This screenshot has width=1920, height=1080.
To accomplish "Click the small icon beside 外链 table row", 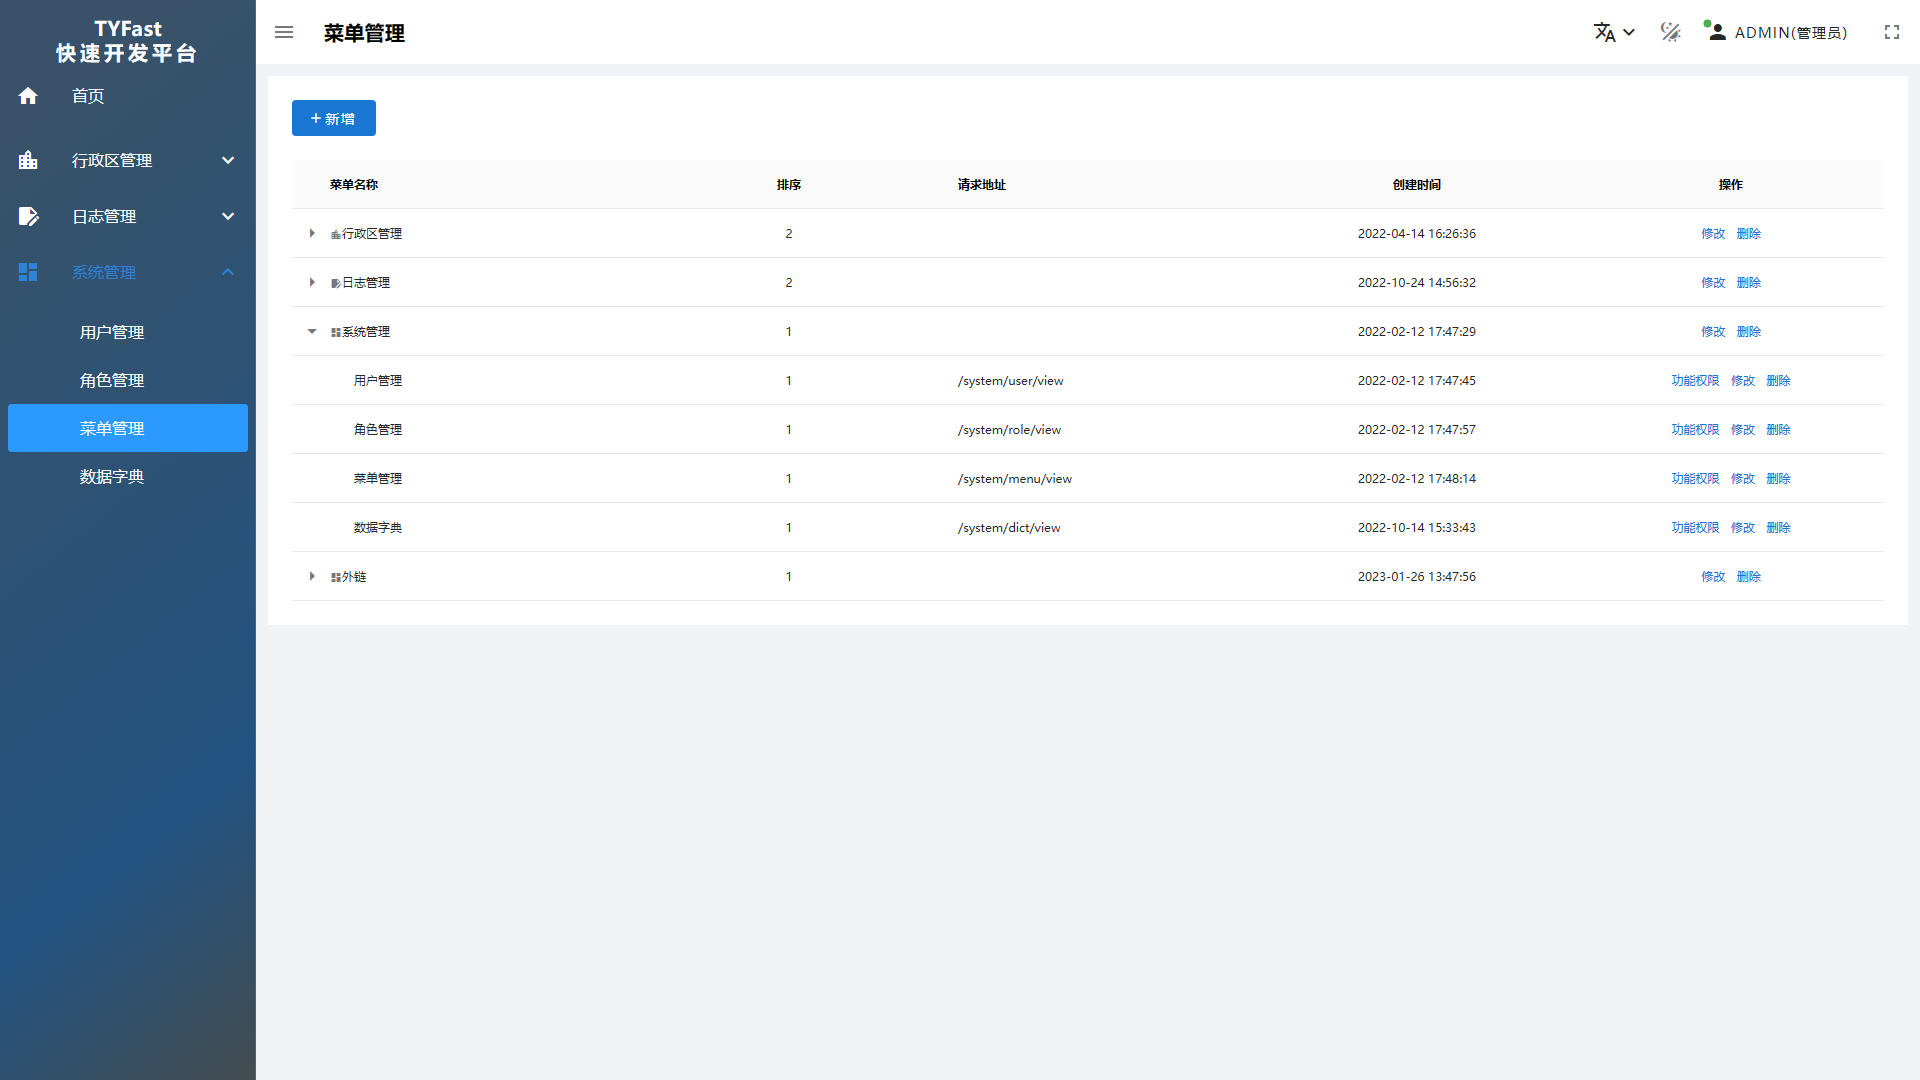I will click(x=336, y=577).
